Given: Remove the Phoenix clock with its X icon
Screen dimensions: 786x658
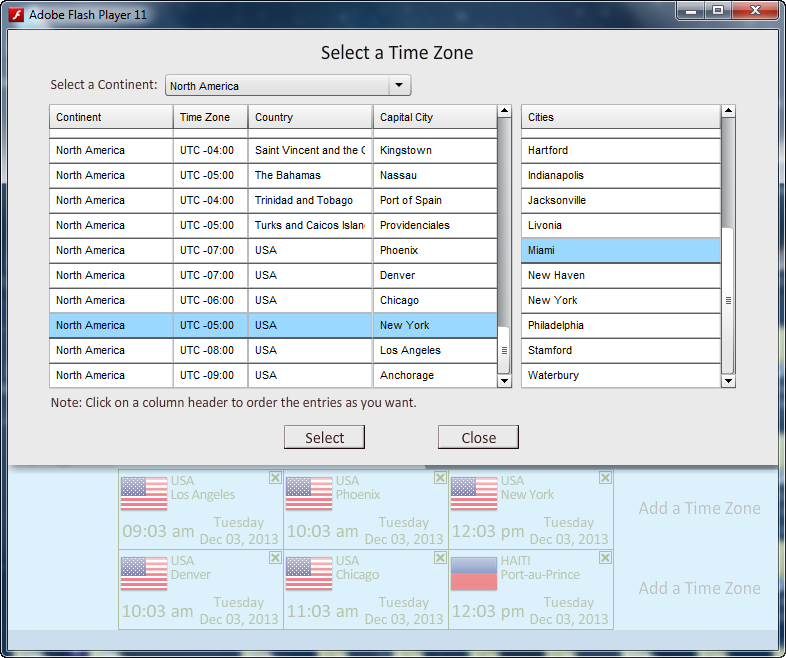Looking at the screenshot, I should pos(440,478).
